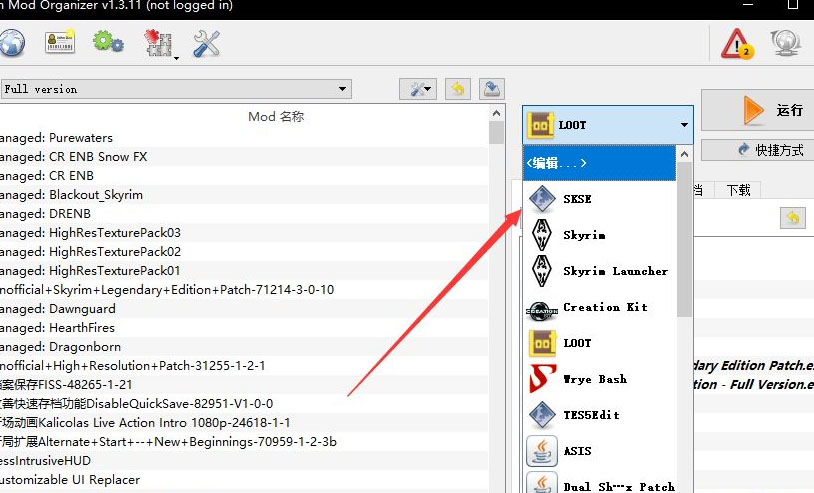Select Skyrim from the executable list
The height and width of the screenshot is (493, 814).
599,235
